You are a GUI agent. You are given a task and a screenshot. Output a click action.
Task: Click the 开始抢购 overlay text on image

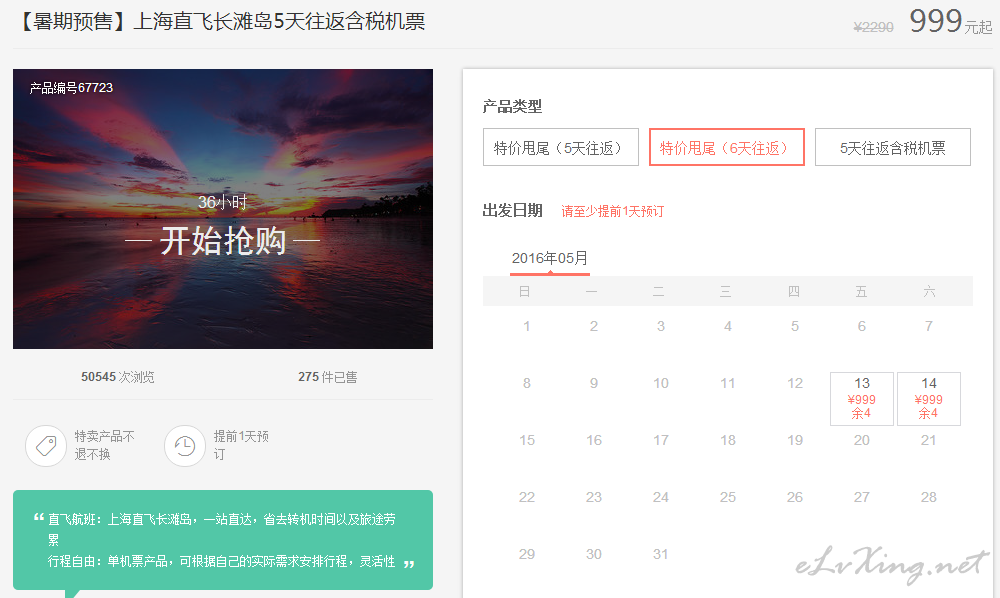coord(223,241)
